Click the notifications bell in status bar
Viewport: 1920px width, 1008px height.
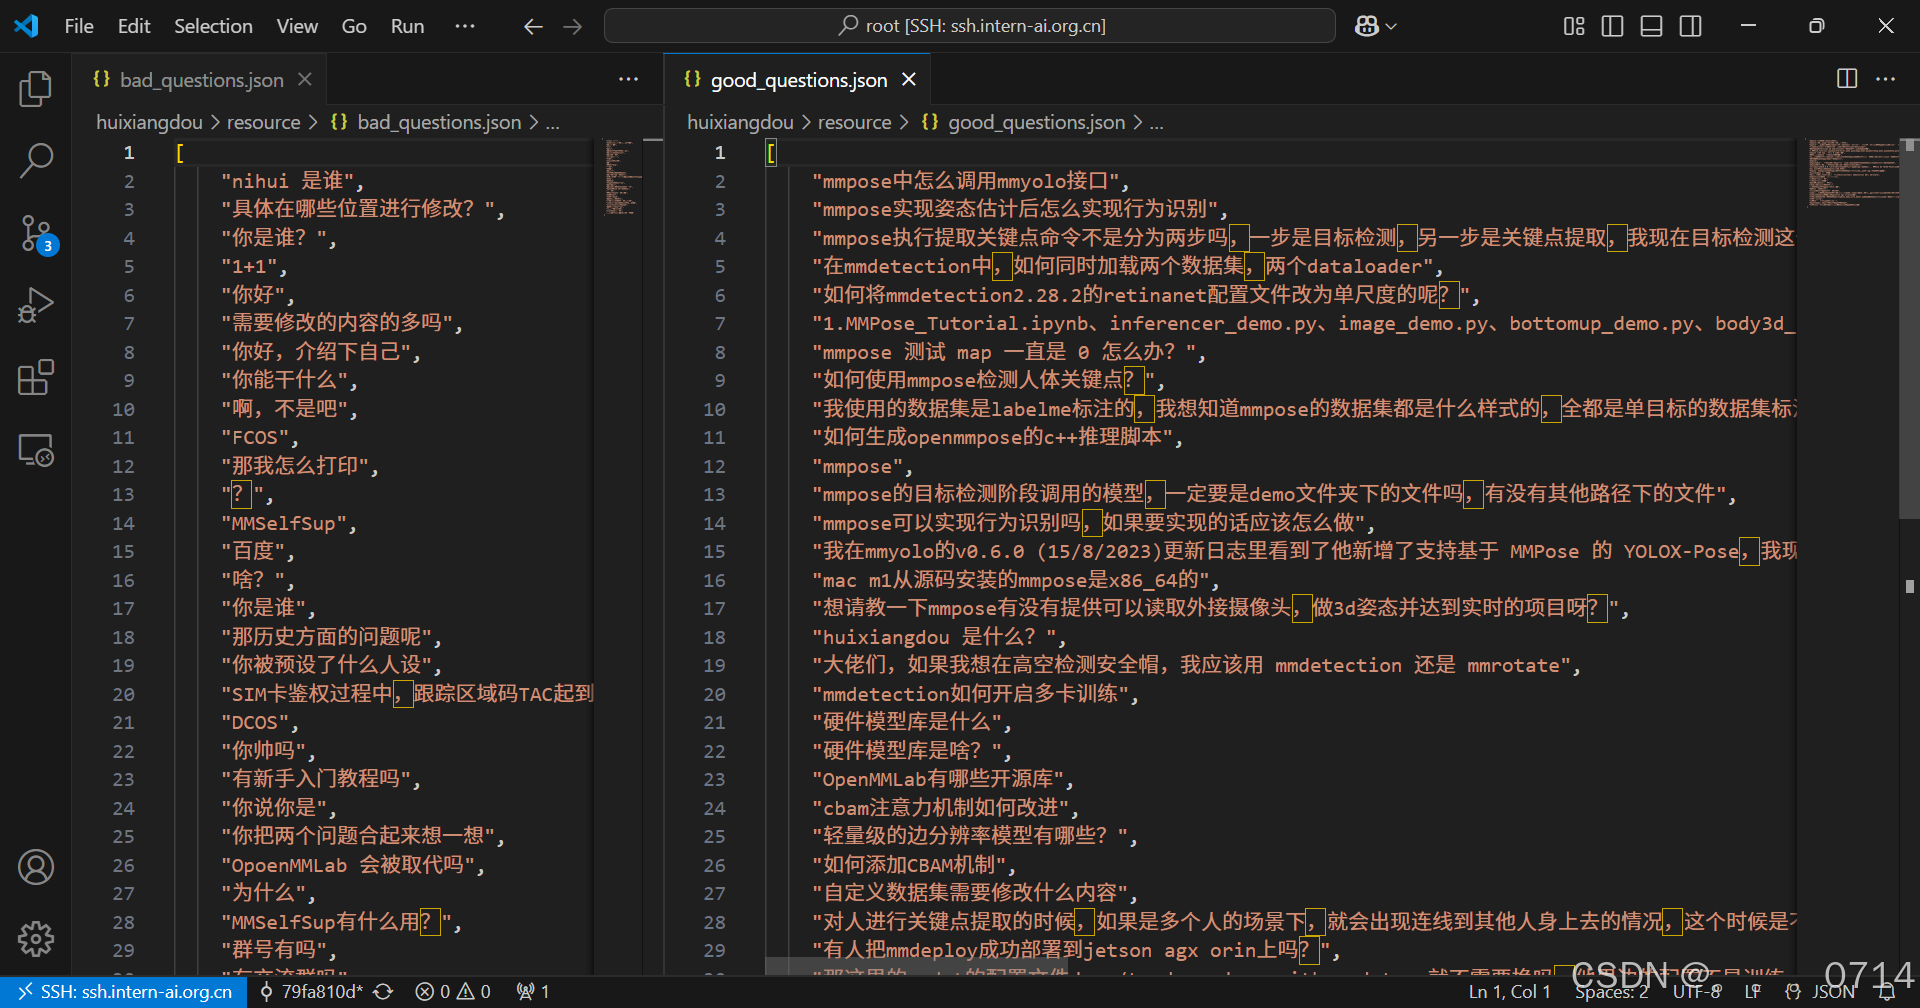click(1887, 992)
